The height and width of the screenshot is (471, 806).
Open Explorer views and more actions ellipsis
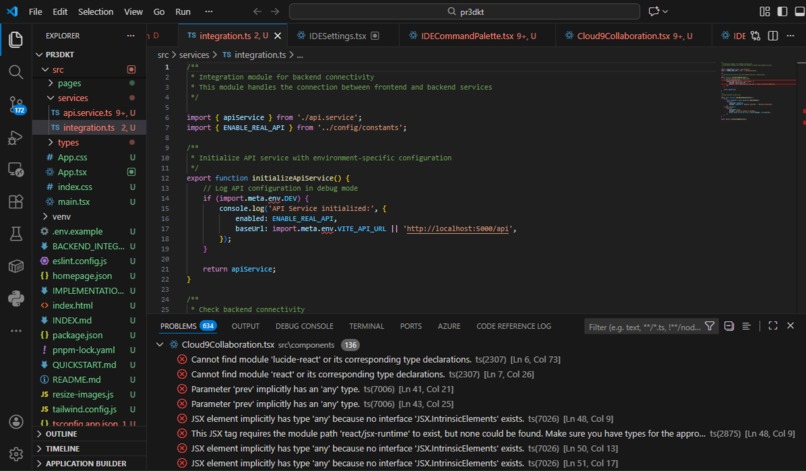[131, 35]
